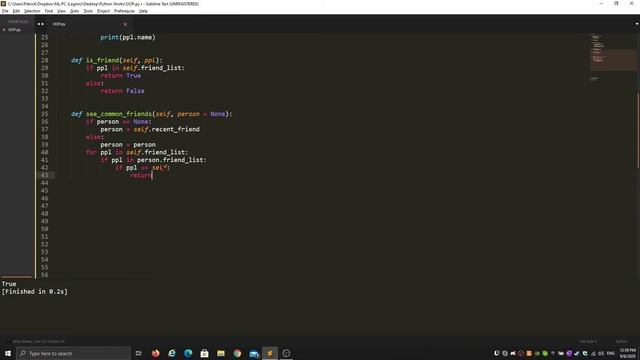Viewport: 640px width, 360px height.
Task: Click 'return True' statement
Action: click(x=120, y=76)
